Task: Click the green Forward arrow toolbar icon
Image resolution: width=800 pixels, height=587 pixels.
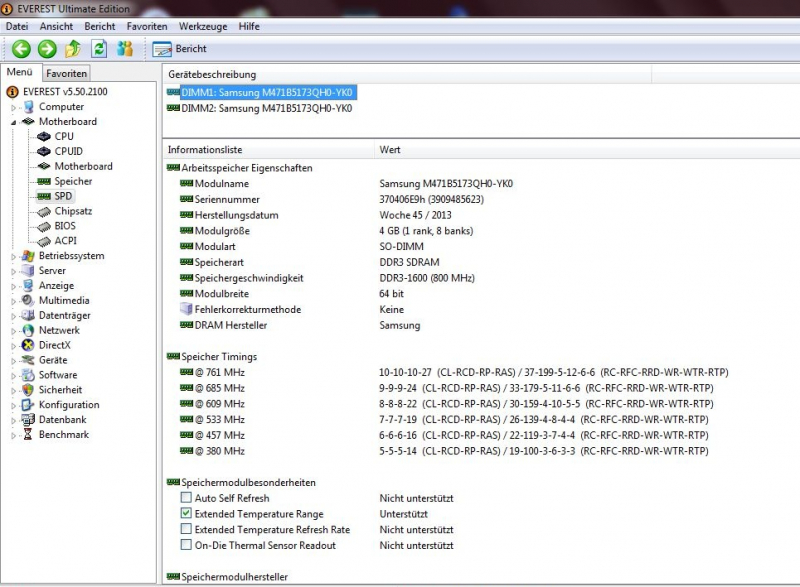Action: point(47,49)
